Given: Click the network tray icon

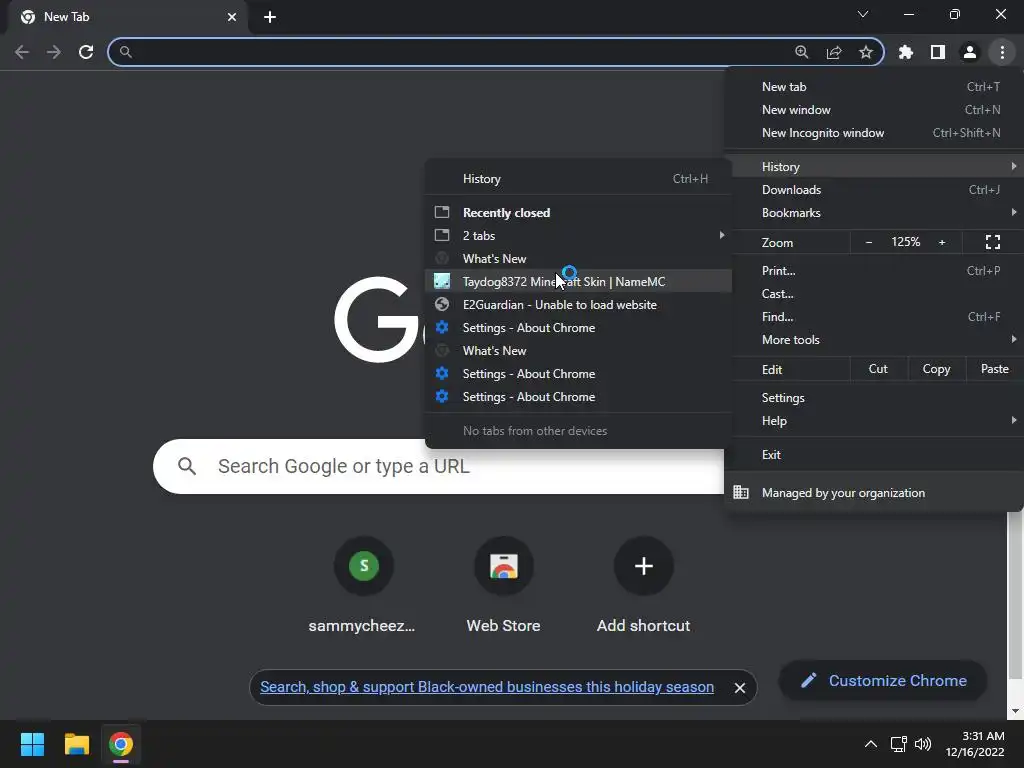Looking at the screenshot, I should (x=899, y=744).
